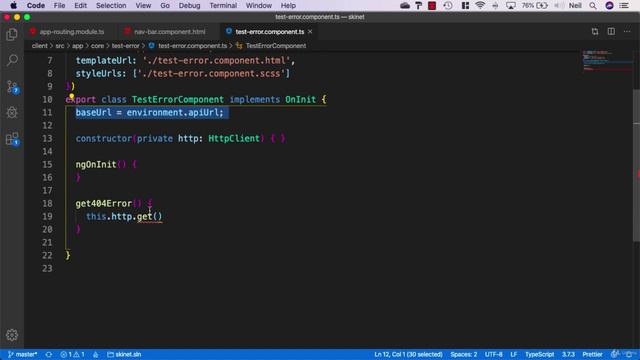Synchronize changes using status bar sync icon
Screen dimensions: 640x360
[49, 354]
